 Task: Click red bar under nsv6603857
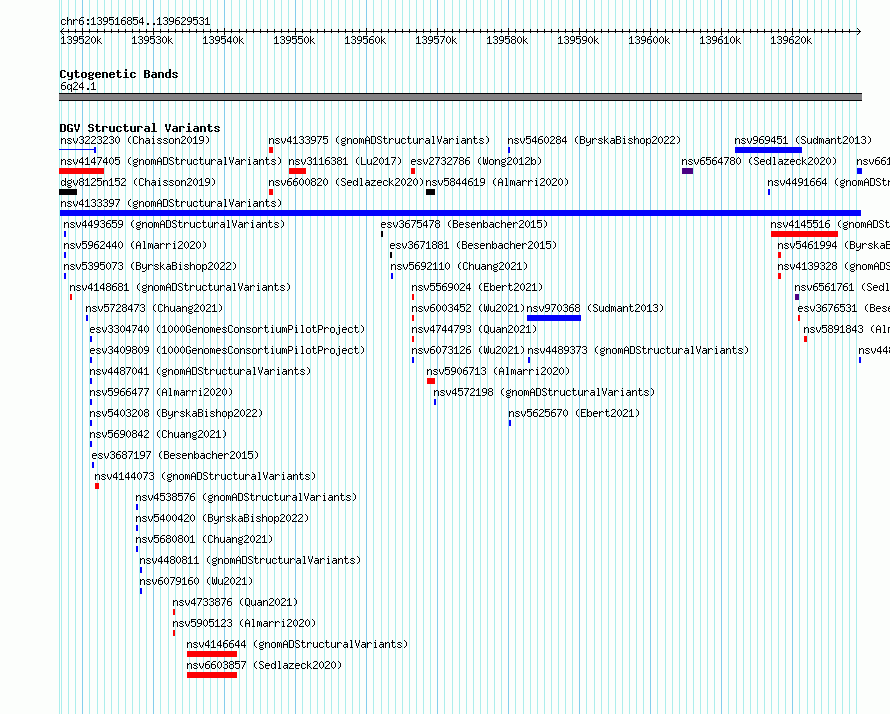click(x=212, y=675)
